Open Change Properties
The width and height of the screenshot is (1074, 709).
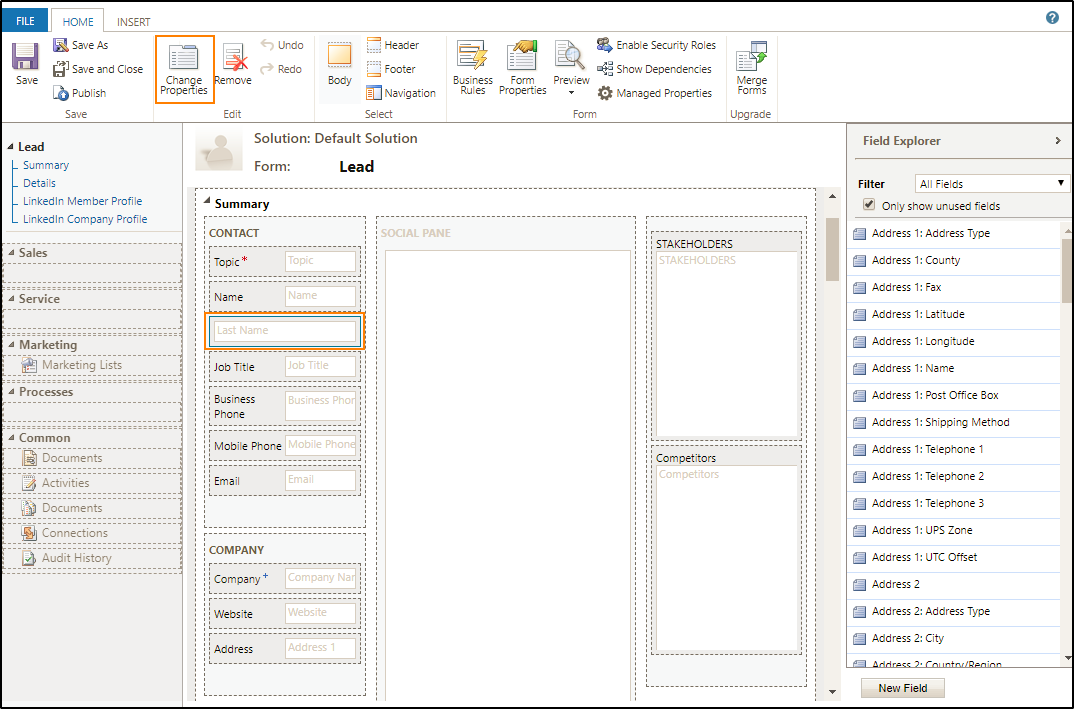[184, 69]
